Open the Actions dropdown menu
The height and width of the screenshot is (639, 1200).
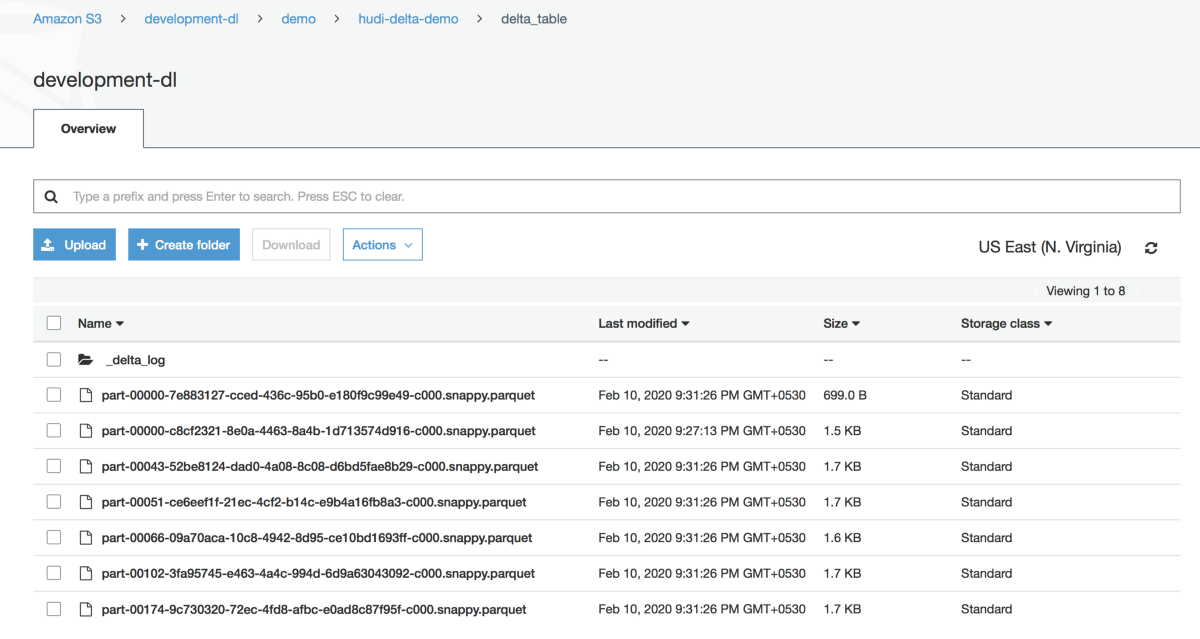point(382,245)
